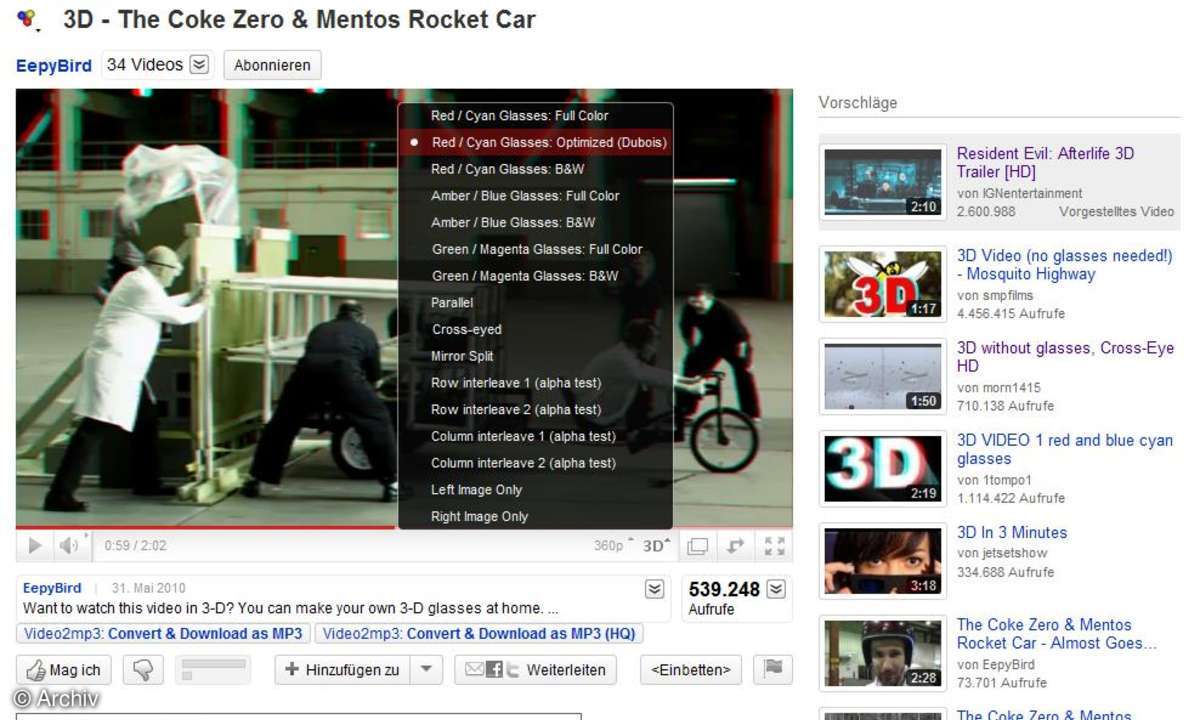1200x720 pixels.
Task: Open Rocket Car - Almost Goes thumbnail
Action: coord(882,653)
